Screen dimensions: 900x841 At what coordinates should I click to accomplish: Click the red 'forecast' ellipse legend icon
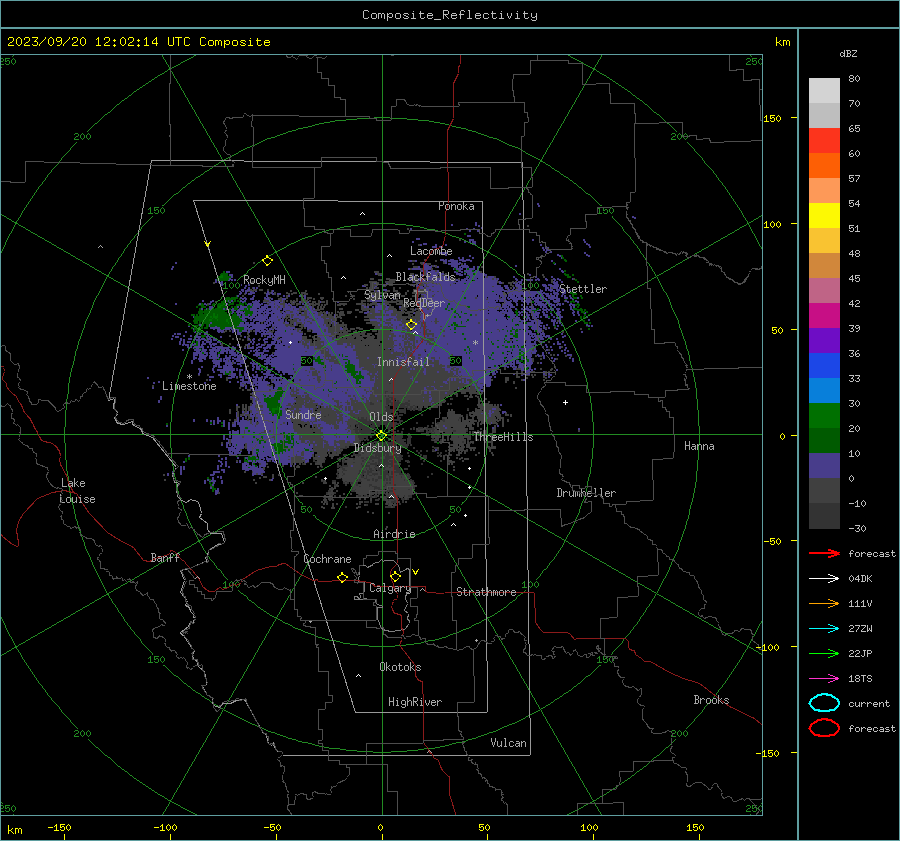824,728
